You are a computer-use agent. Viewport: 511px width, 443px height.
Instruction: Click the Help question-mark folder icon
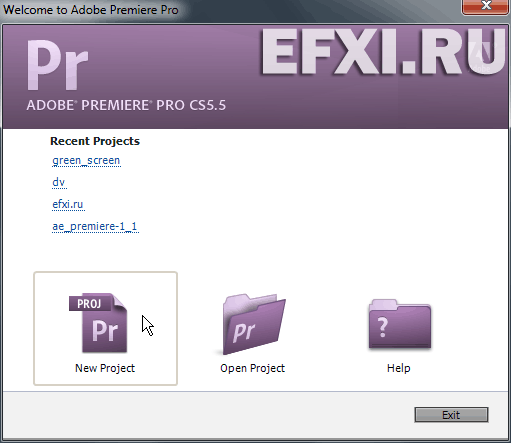coord(400,324)
